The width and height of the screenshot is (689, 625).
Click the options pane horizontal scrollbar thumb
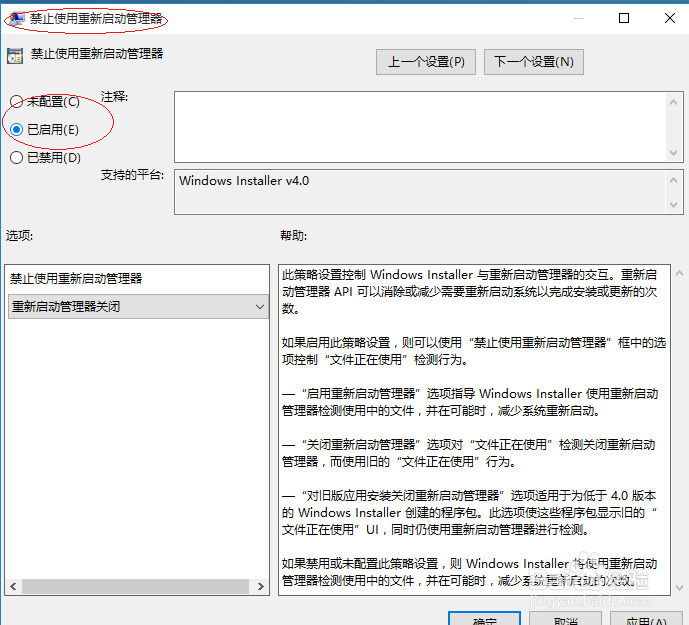(x=135, y=586)
